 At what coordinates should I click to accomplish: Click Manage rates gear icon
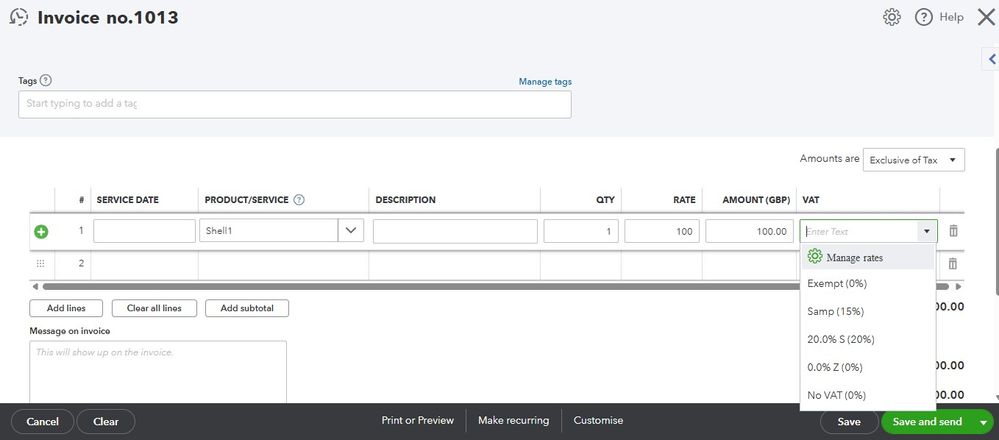coord(814,257)
